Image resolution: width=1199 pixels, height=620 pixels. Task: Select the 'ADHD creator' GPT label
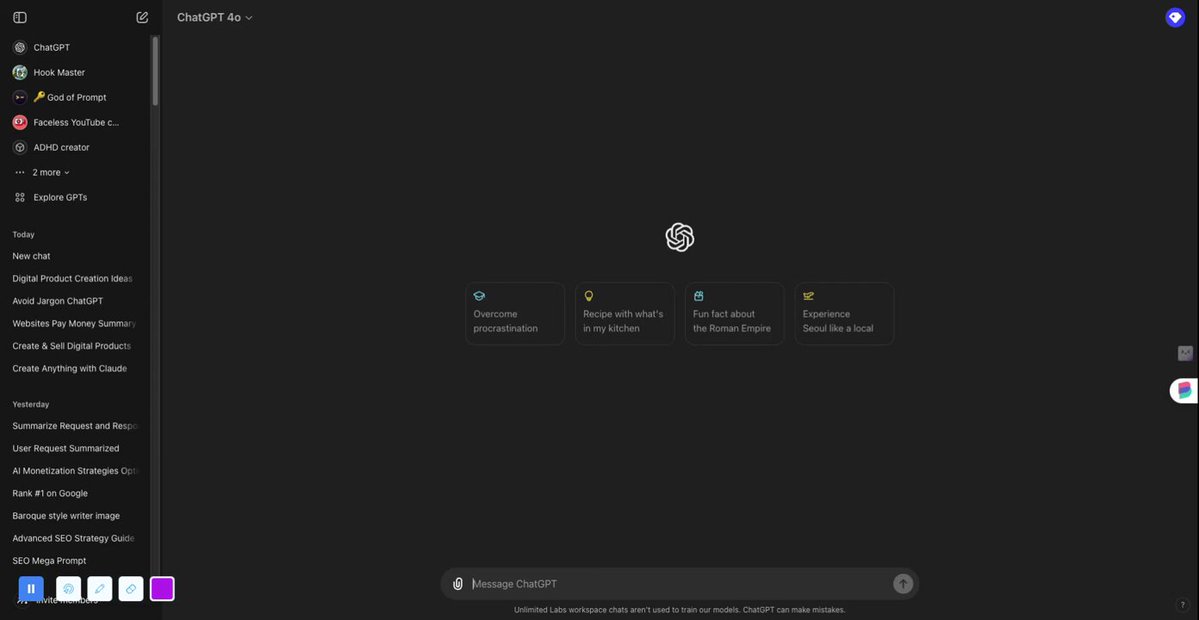click(61, 148)
